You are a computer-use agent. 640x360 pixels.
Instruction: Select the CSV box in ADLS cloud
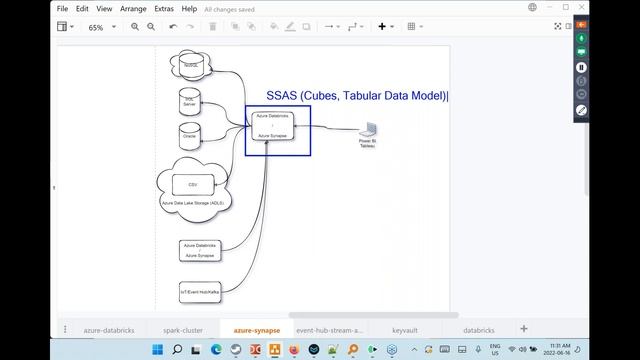pos(193,185)
